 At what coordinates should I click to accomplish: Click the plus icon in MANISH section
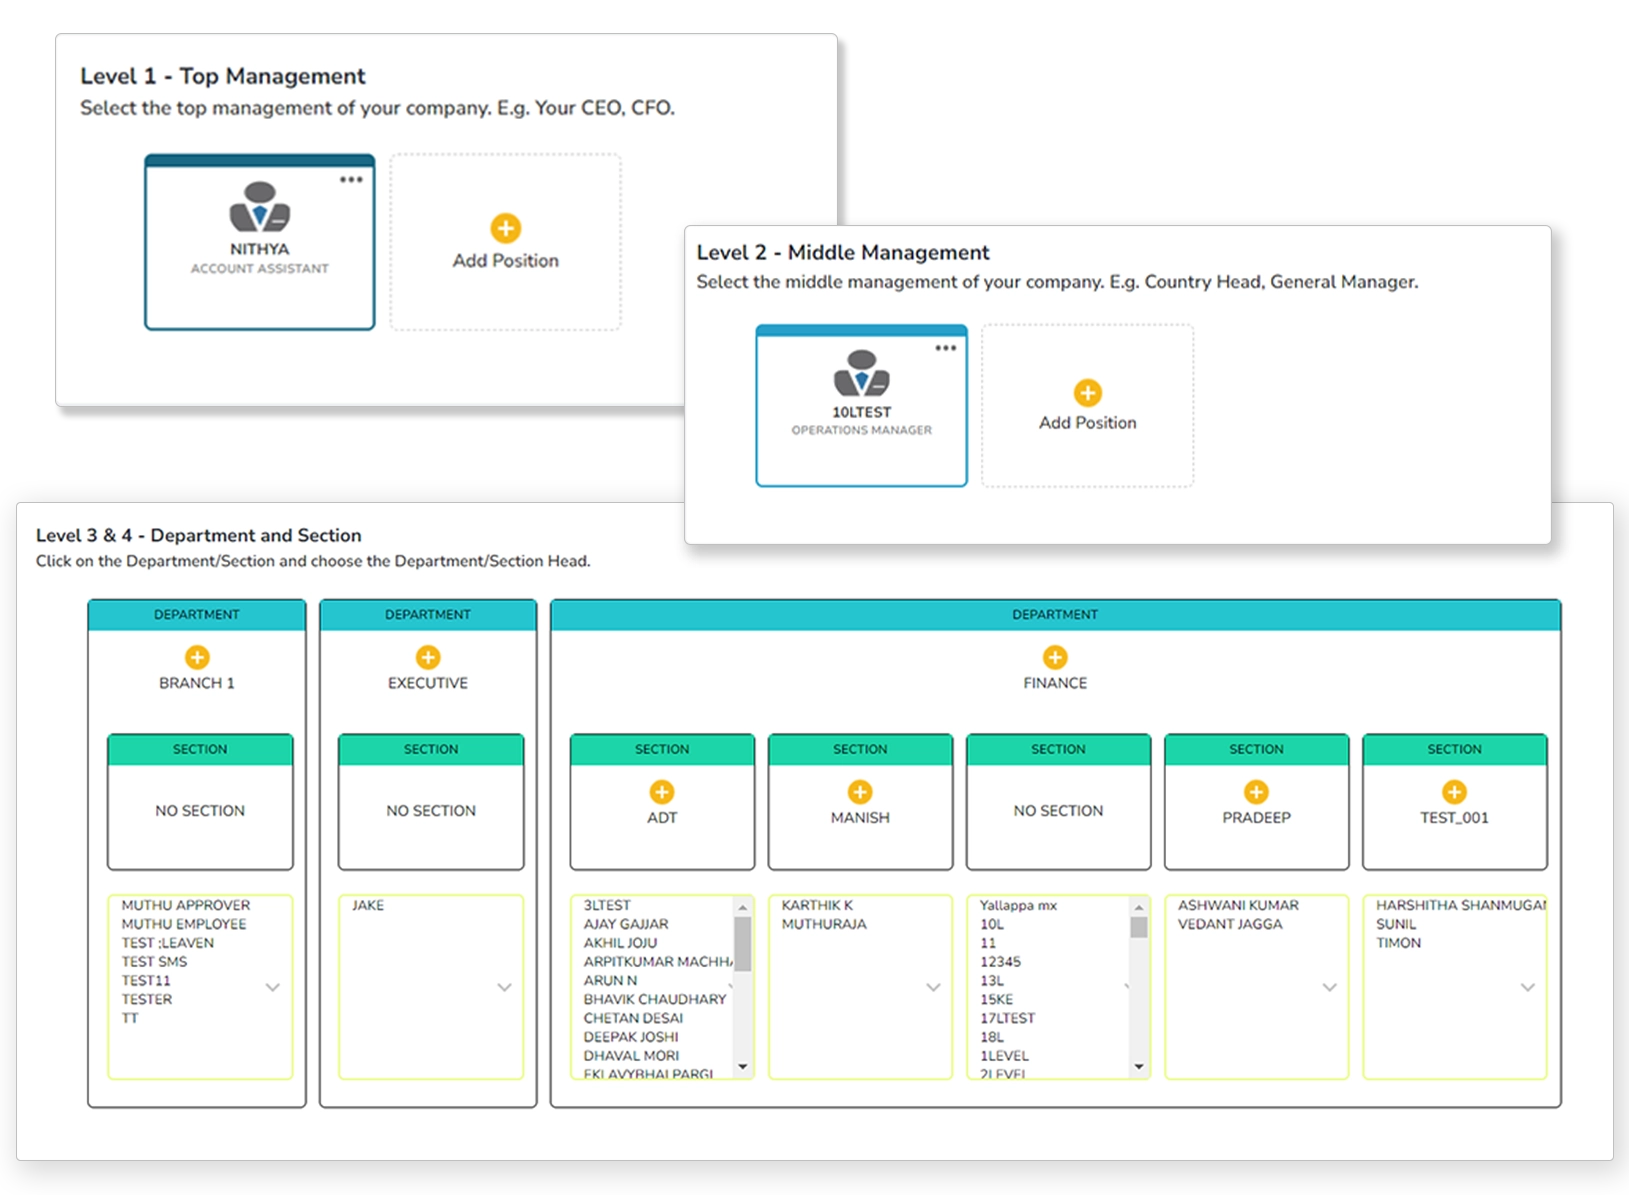[860, 792]
